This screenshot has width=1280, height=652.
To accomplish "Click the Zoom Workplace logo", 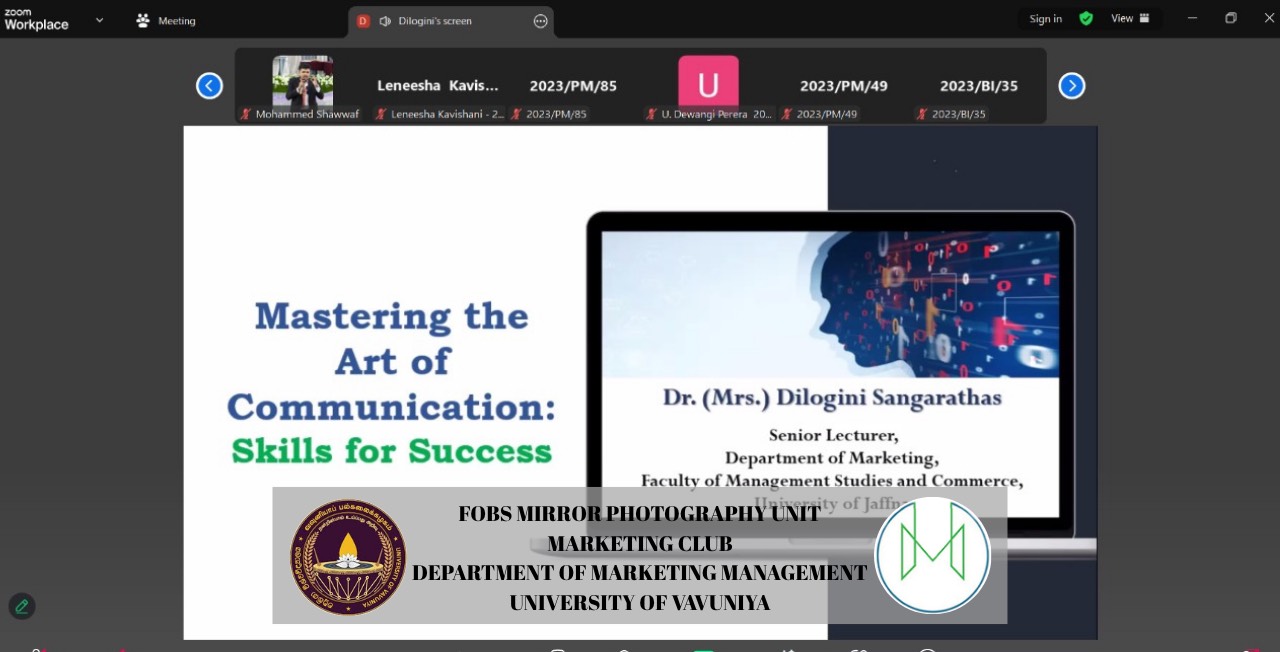I will click(x=36, y=19).
